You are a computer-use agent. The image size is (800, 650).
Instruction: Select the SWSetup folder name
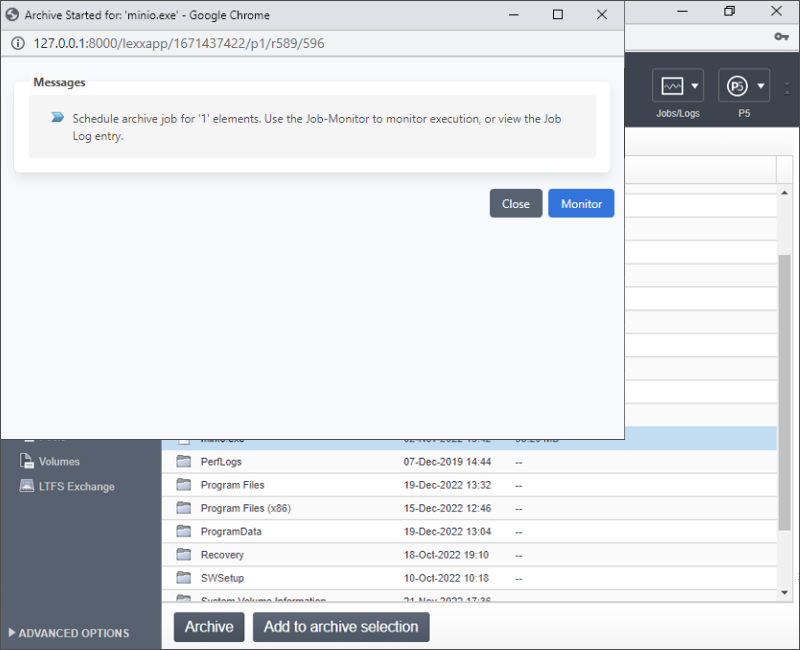pyautogui.click(x=222, y=578)
